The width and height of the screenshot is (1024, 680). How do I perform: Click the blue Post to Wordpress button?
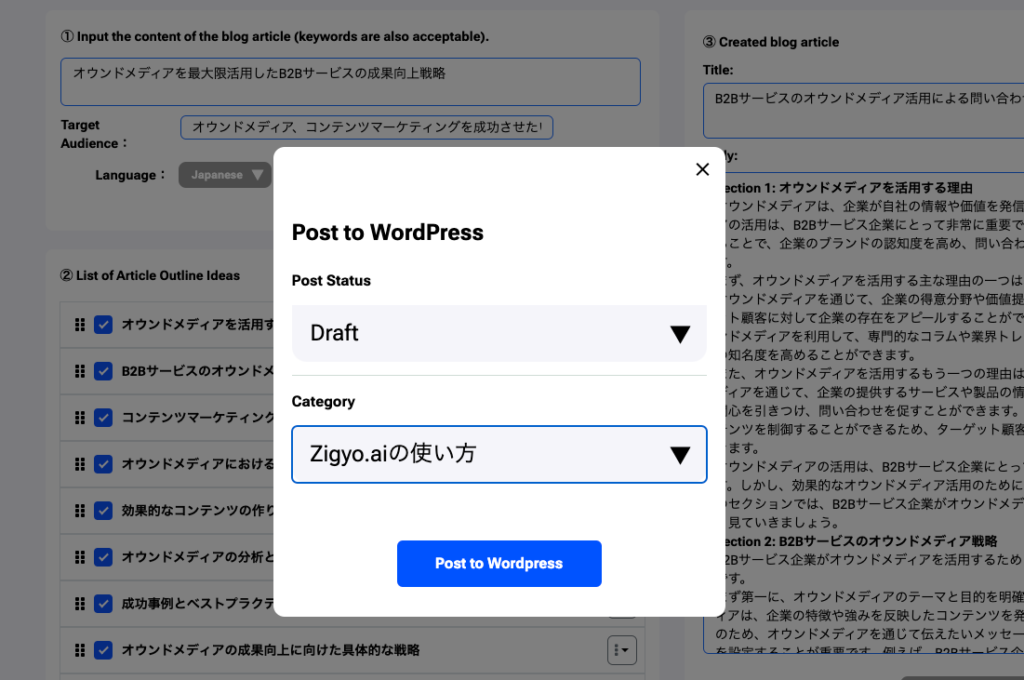[499, 563]
